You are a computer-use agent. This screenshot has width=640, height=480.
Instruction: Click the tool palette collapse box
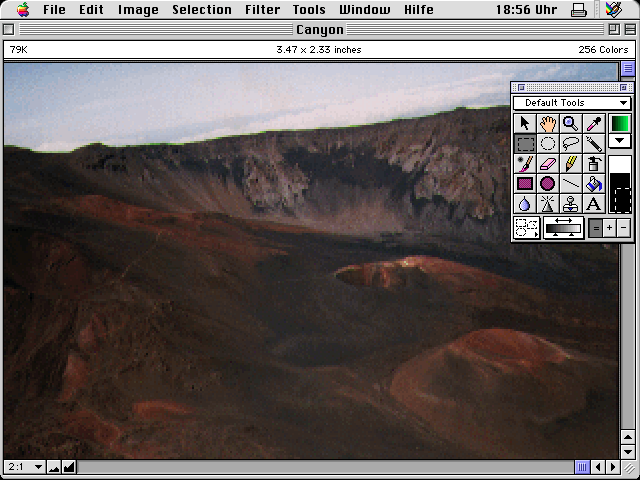point(623,87)
